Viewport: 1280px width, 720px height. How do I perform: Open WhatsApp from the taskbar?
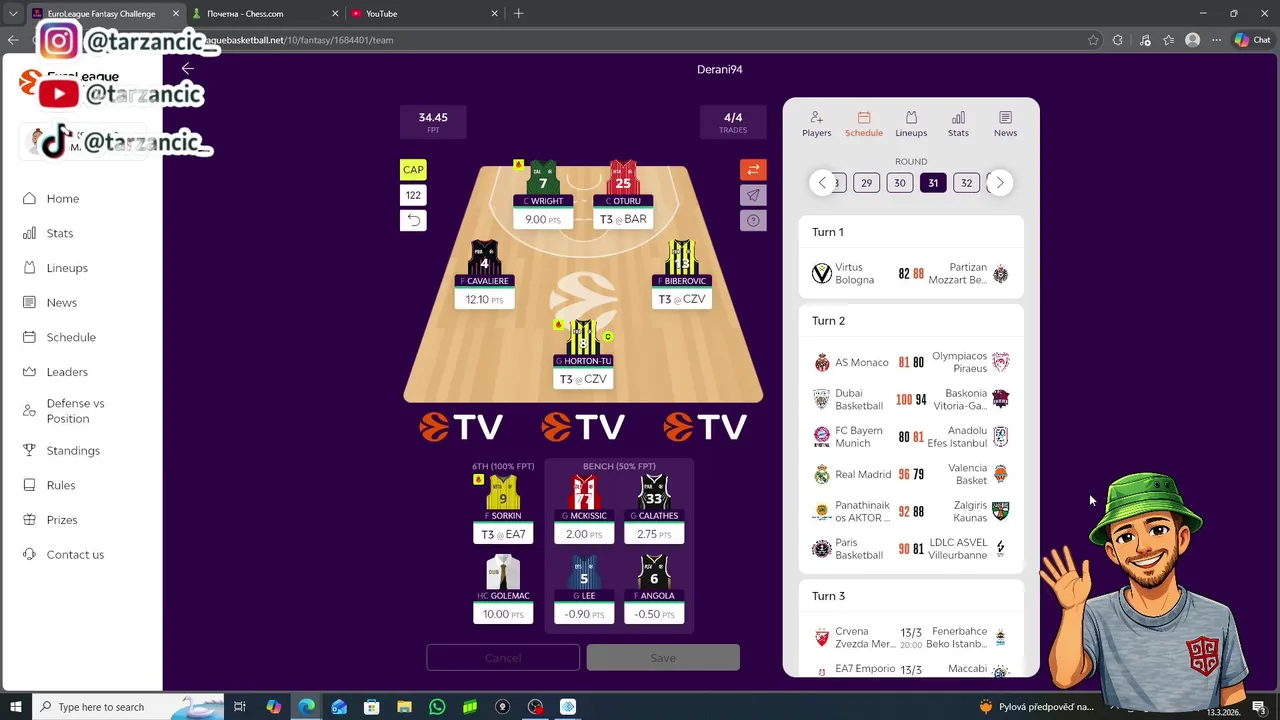437,707
